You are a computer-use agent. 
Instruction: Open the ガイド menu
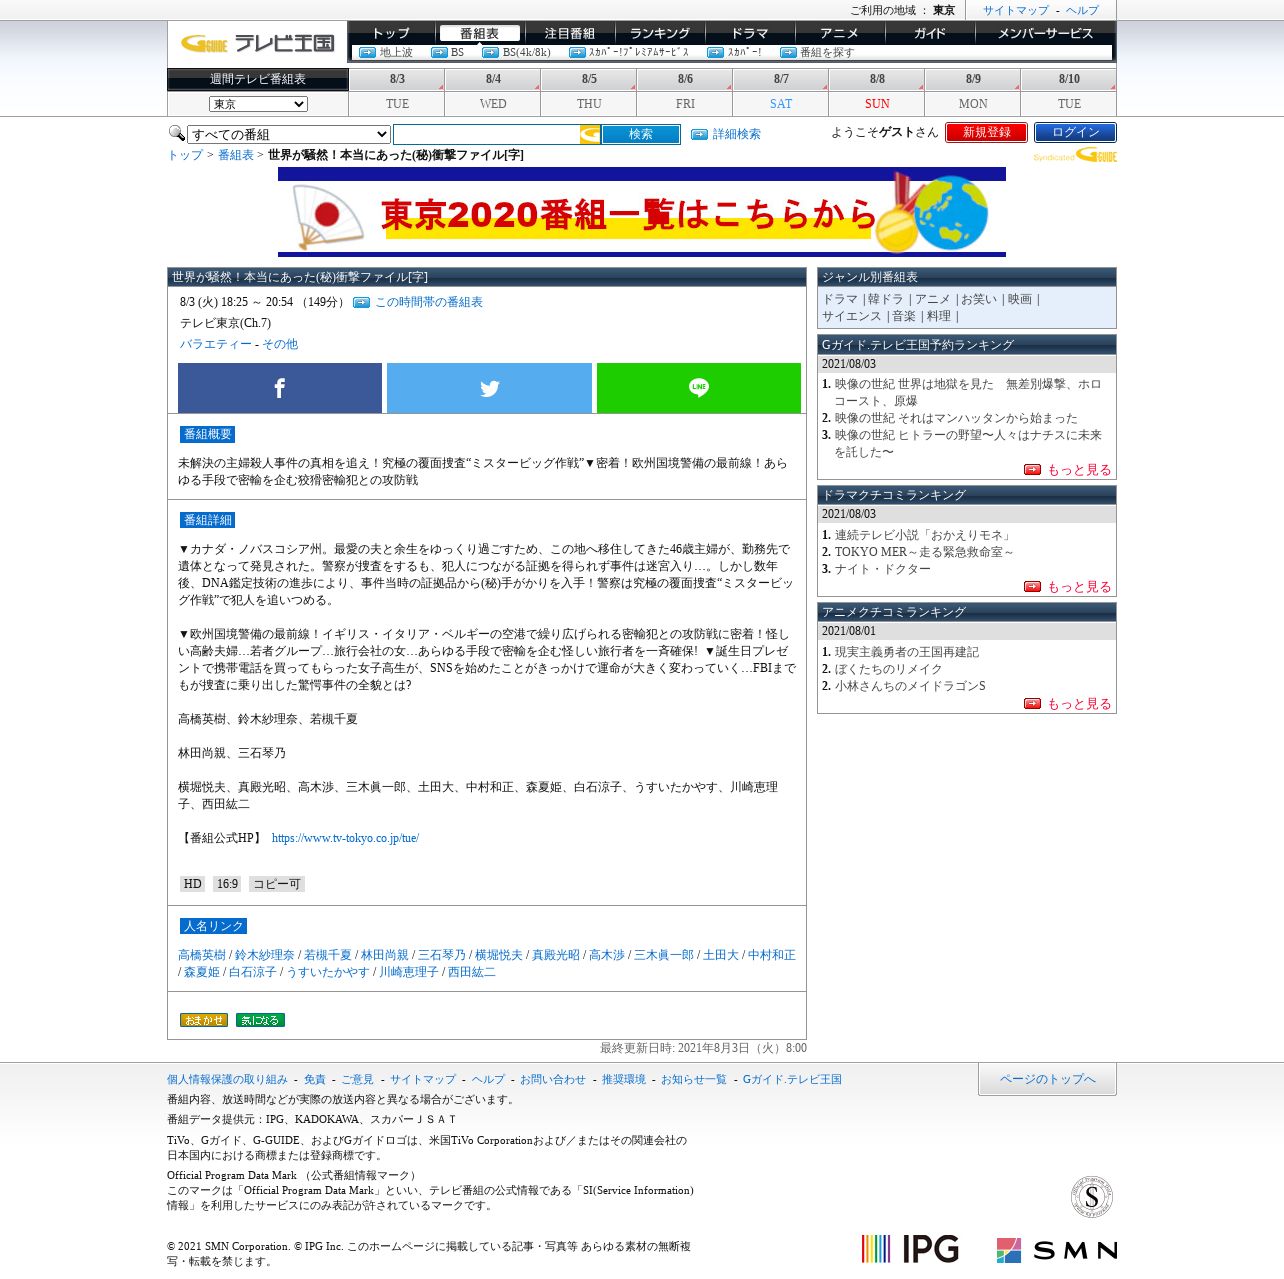pos(930,33)
